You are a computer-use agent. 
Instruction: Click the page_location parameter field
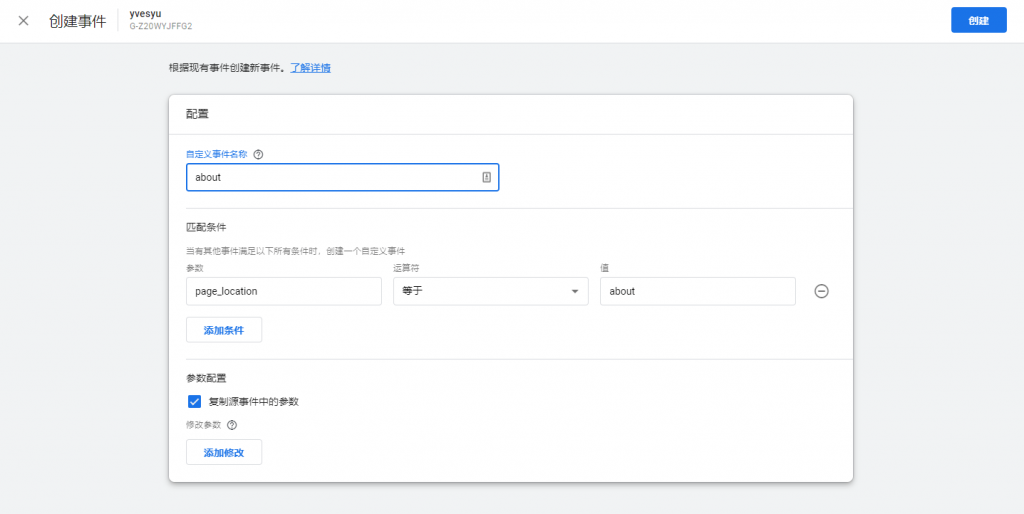point(283,291)
